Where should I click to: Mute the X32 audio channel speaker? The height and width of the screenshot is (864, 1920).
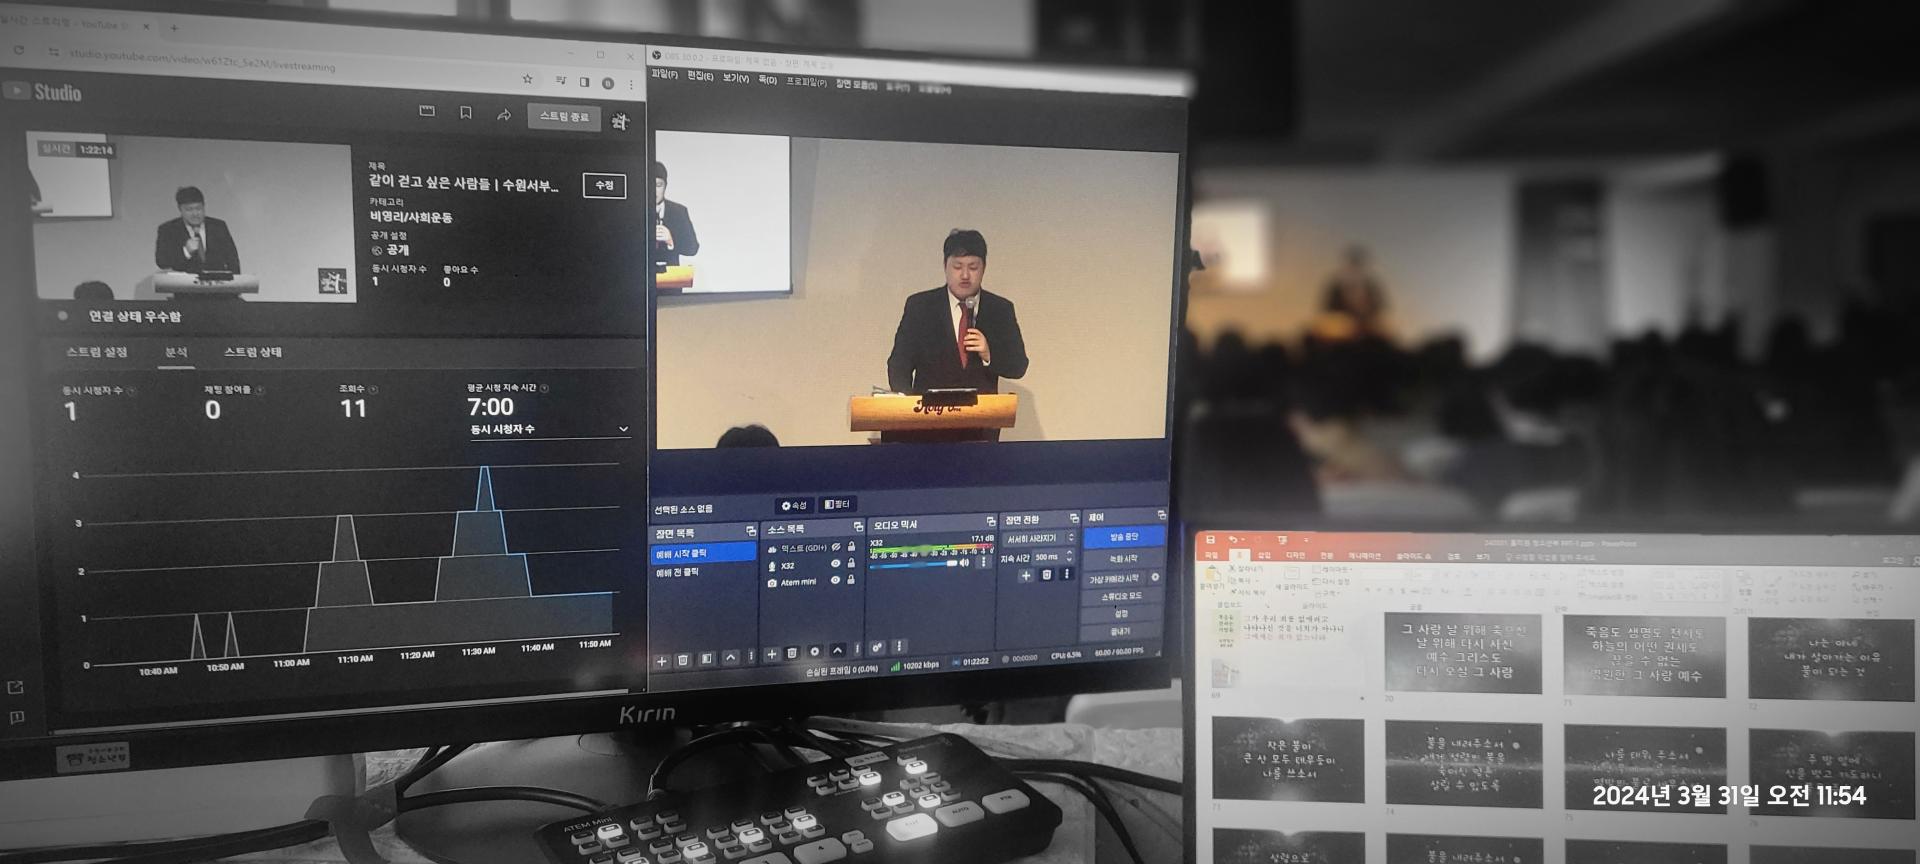pyautogui.click(x=965, y=562)
